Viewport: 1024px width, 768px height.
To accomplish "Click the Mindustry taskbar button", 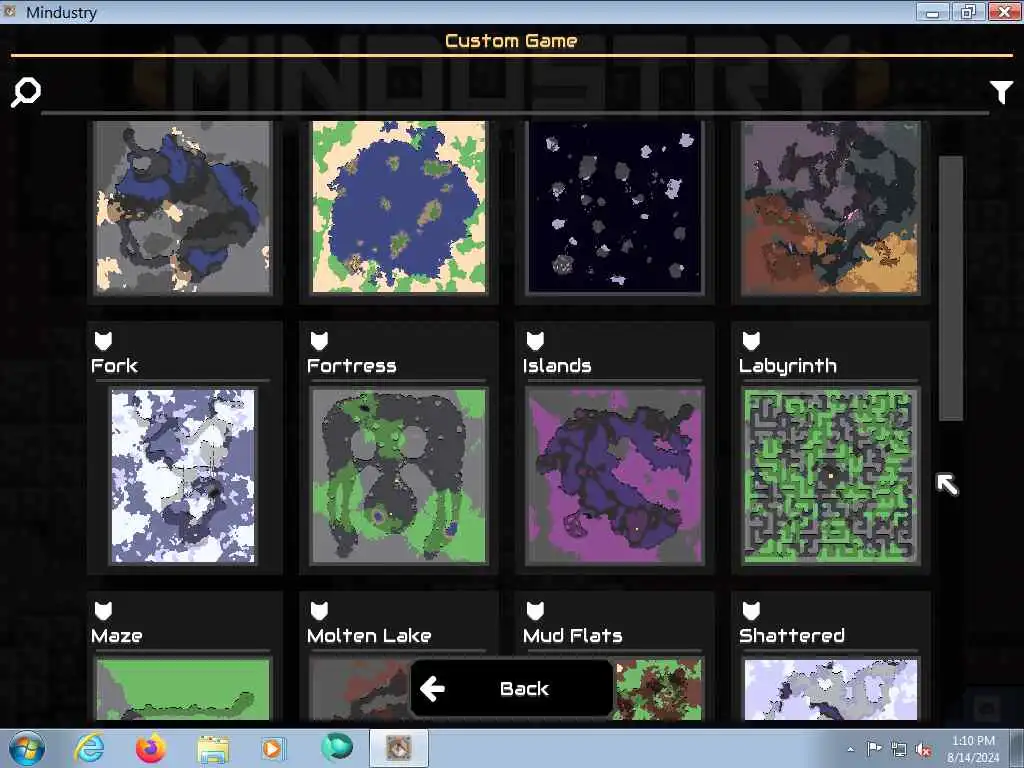I will (x=399, y=748).
